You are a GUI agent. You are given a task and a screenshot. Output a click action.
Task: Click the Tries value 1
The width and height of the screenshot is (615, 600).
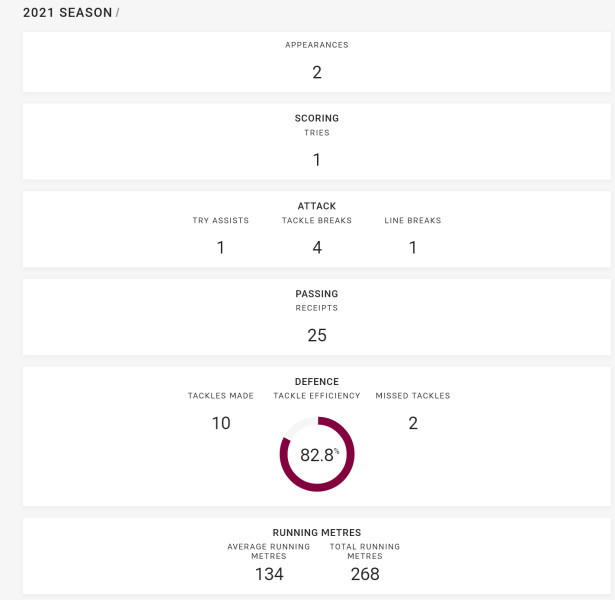(x=317, y=160)
